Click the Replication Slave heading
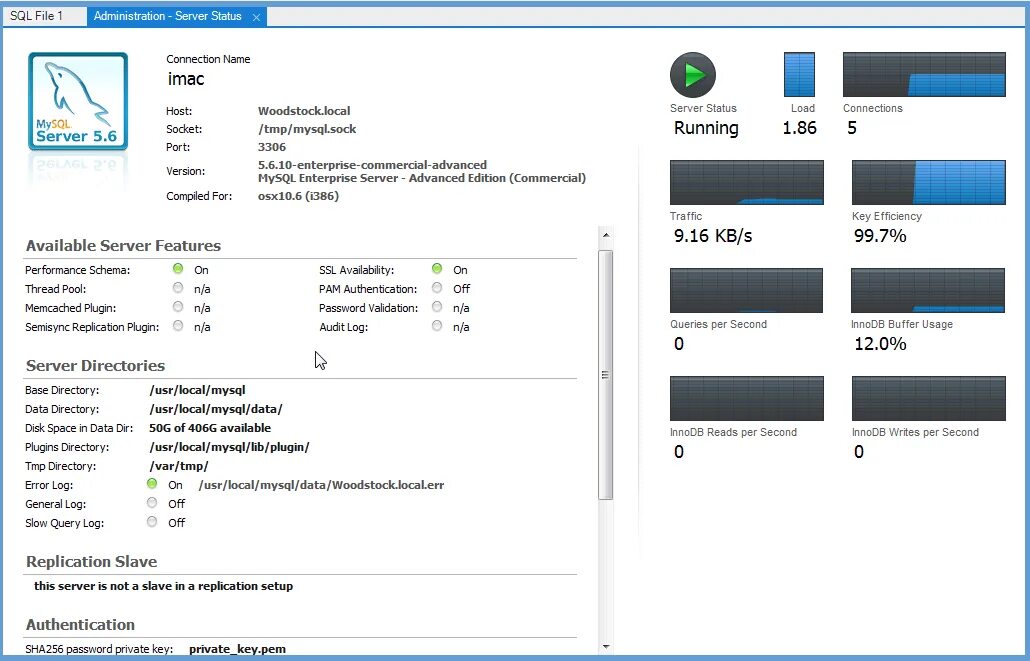The height and width of the screenshot is (661, 1030). point(91,562)
